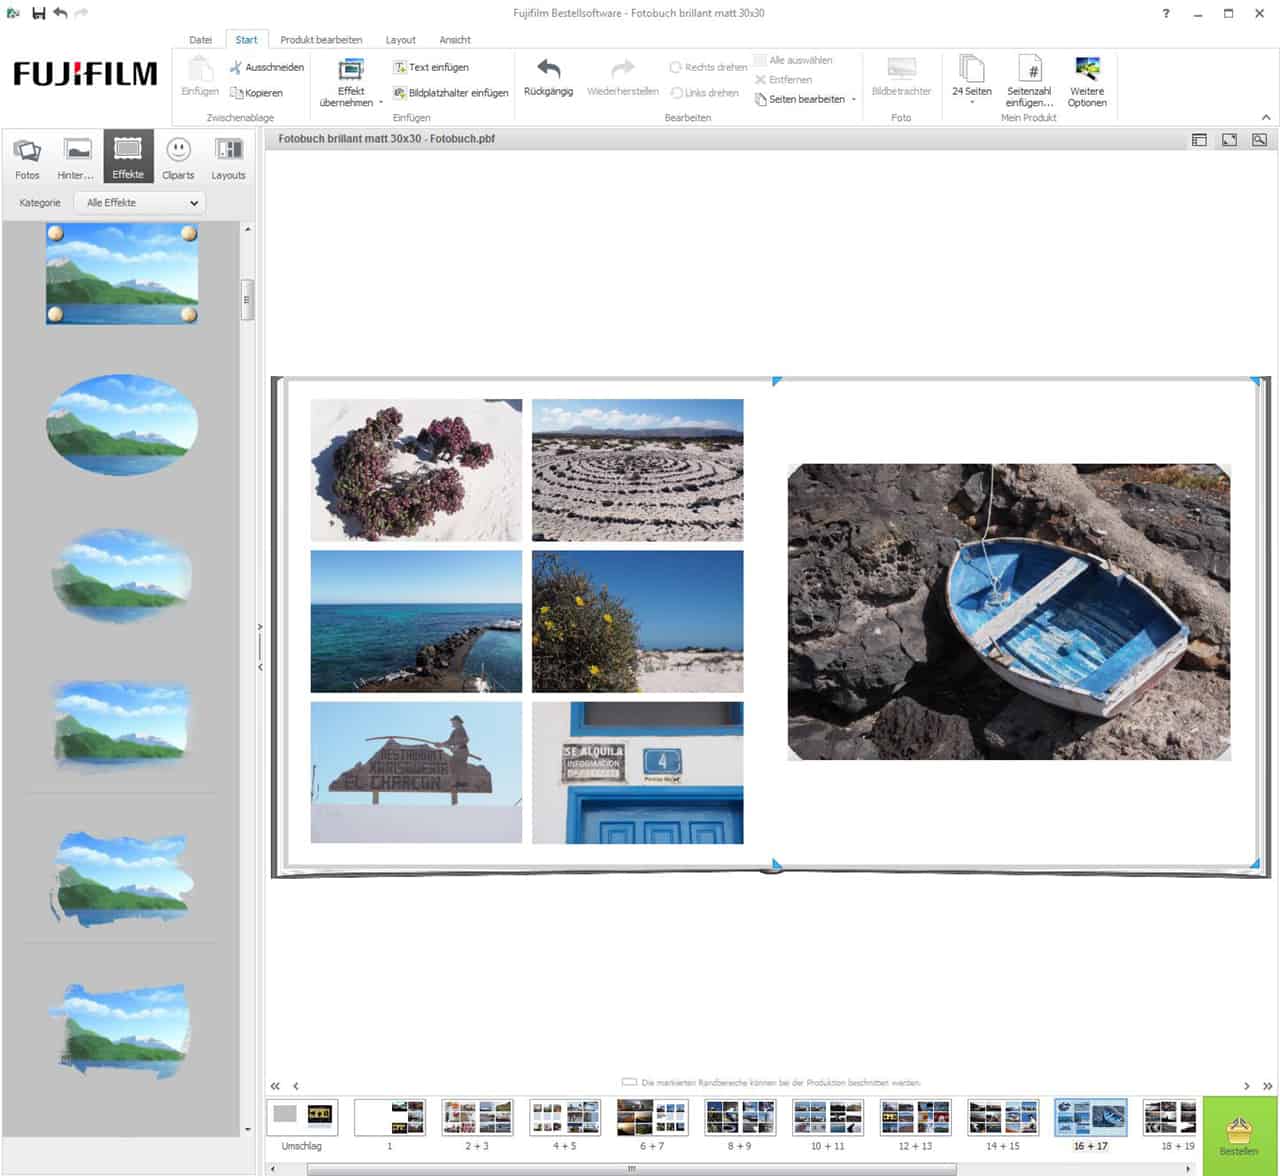Image resolution: width=1280 pixels, height=1176 pixels.
Task: Click Text einfügen in ribbon
Action: tap(431, 67)
